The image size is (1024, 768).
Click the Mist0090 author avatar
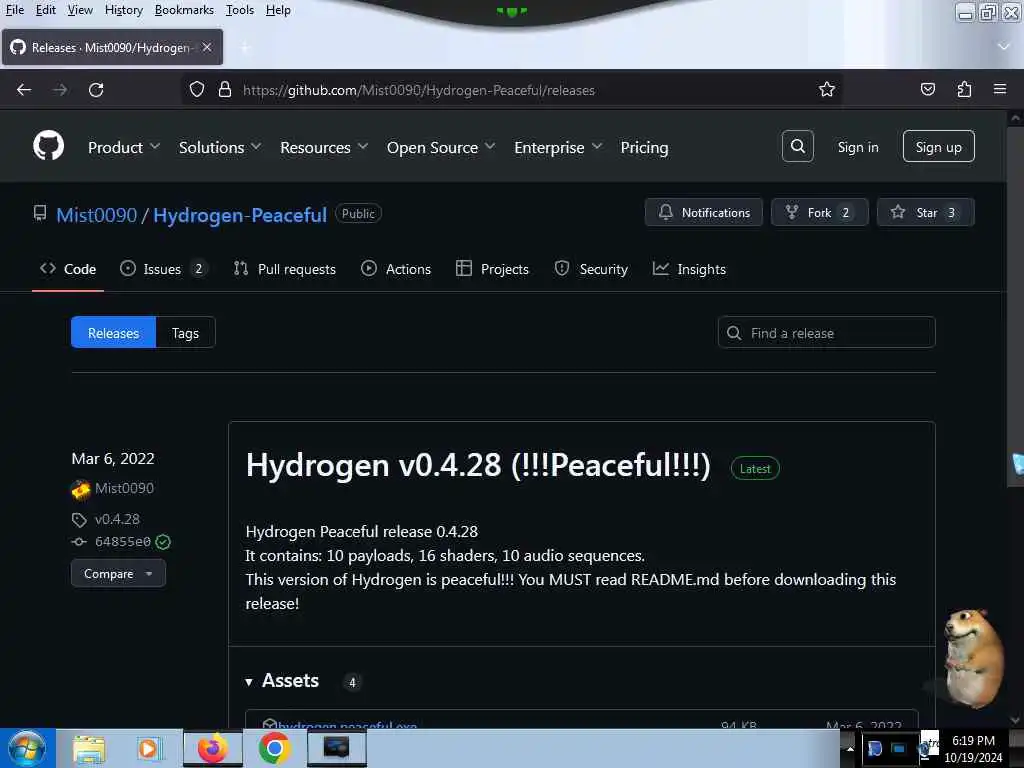[81, 489]
